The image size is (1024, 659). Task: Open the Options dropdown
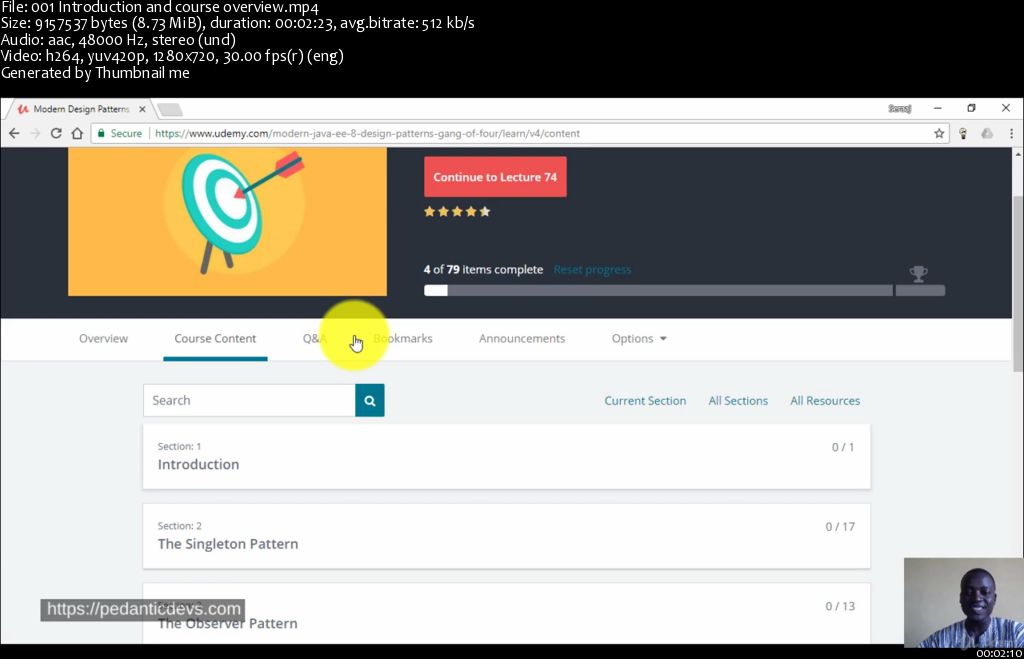pyautogui.click(x=639, y=338)
